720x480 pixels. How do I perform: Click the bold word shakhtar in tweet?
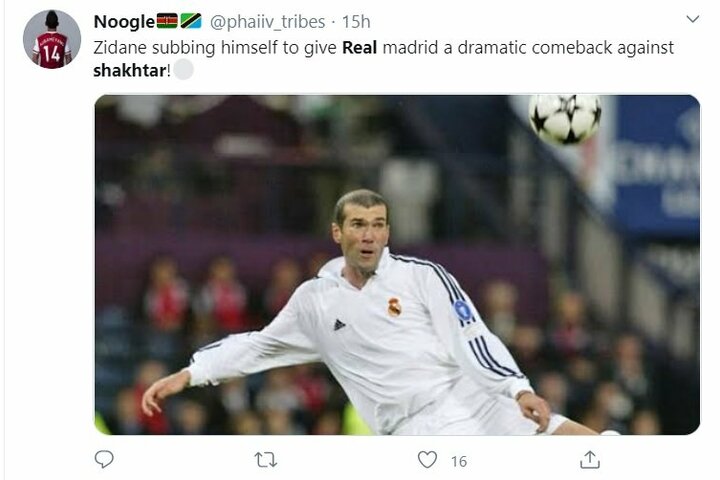point(129,70)
